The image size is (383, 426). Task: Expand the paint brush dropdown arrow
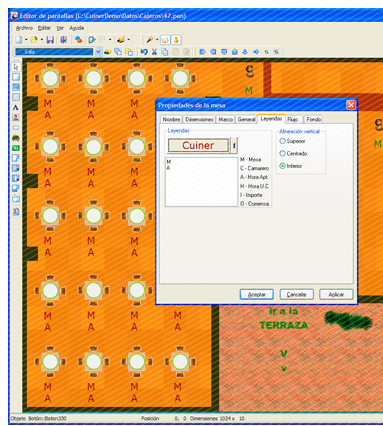(128, 40)
